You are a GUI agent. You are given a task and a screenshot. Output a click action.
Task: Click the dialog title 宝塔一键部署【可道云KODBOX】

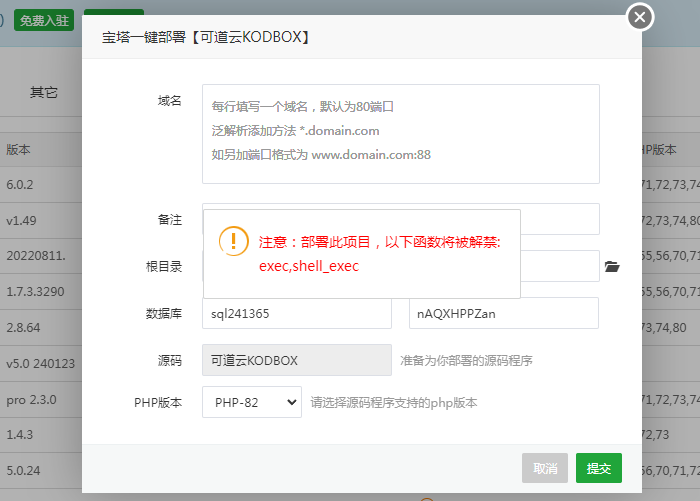pyautogui.click(x=206, y=37)
